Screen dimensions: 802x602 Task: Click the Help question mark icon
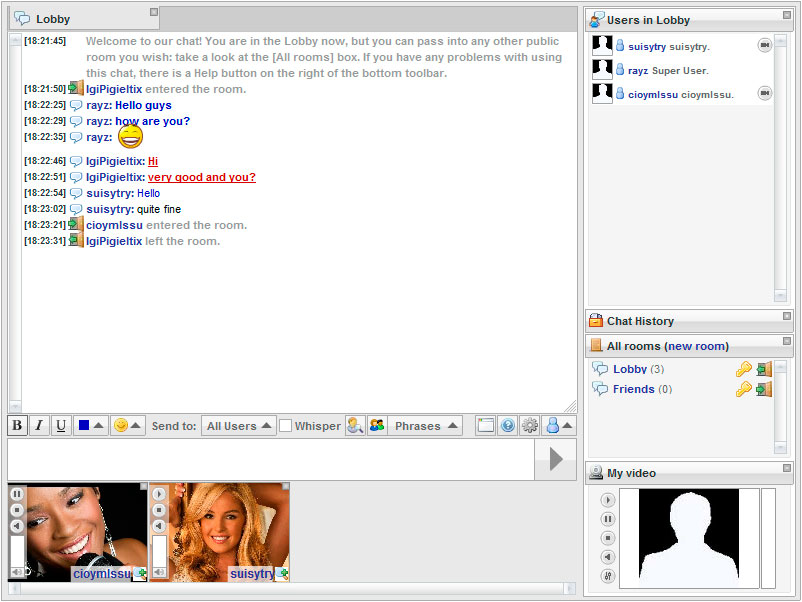tap(507, 426)
